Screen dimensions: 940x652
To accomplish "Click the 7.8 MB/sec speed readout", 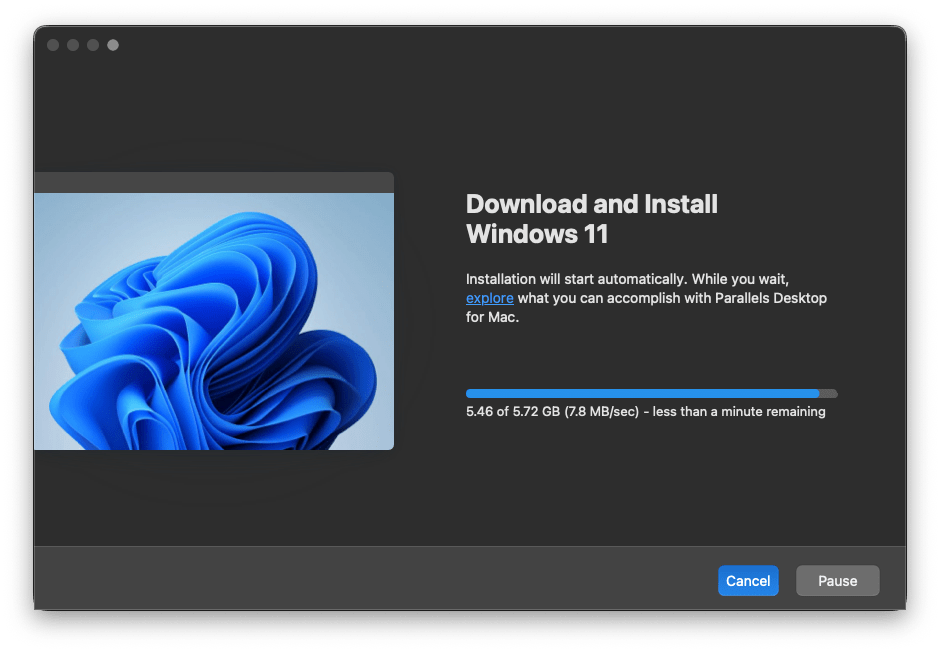I will coord(601,412).
